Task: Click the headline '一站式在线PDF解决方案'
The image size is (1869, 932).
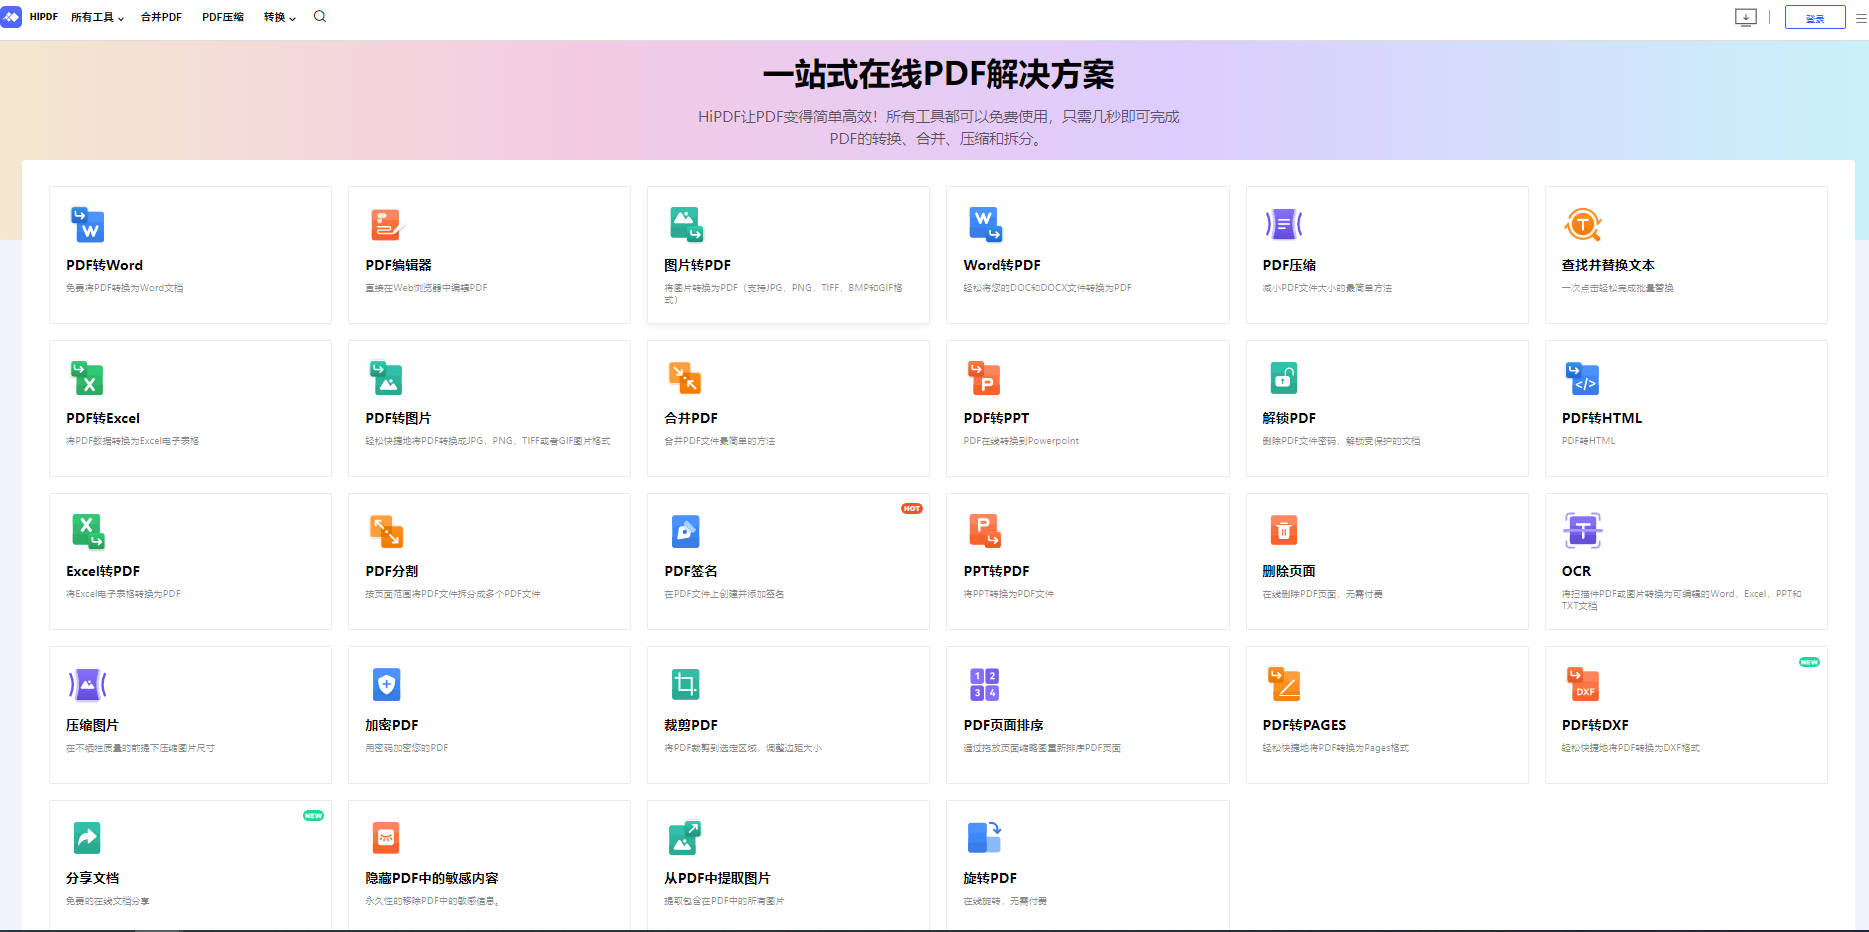Action: pos(938,74)
